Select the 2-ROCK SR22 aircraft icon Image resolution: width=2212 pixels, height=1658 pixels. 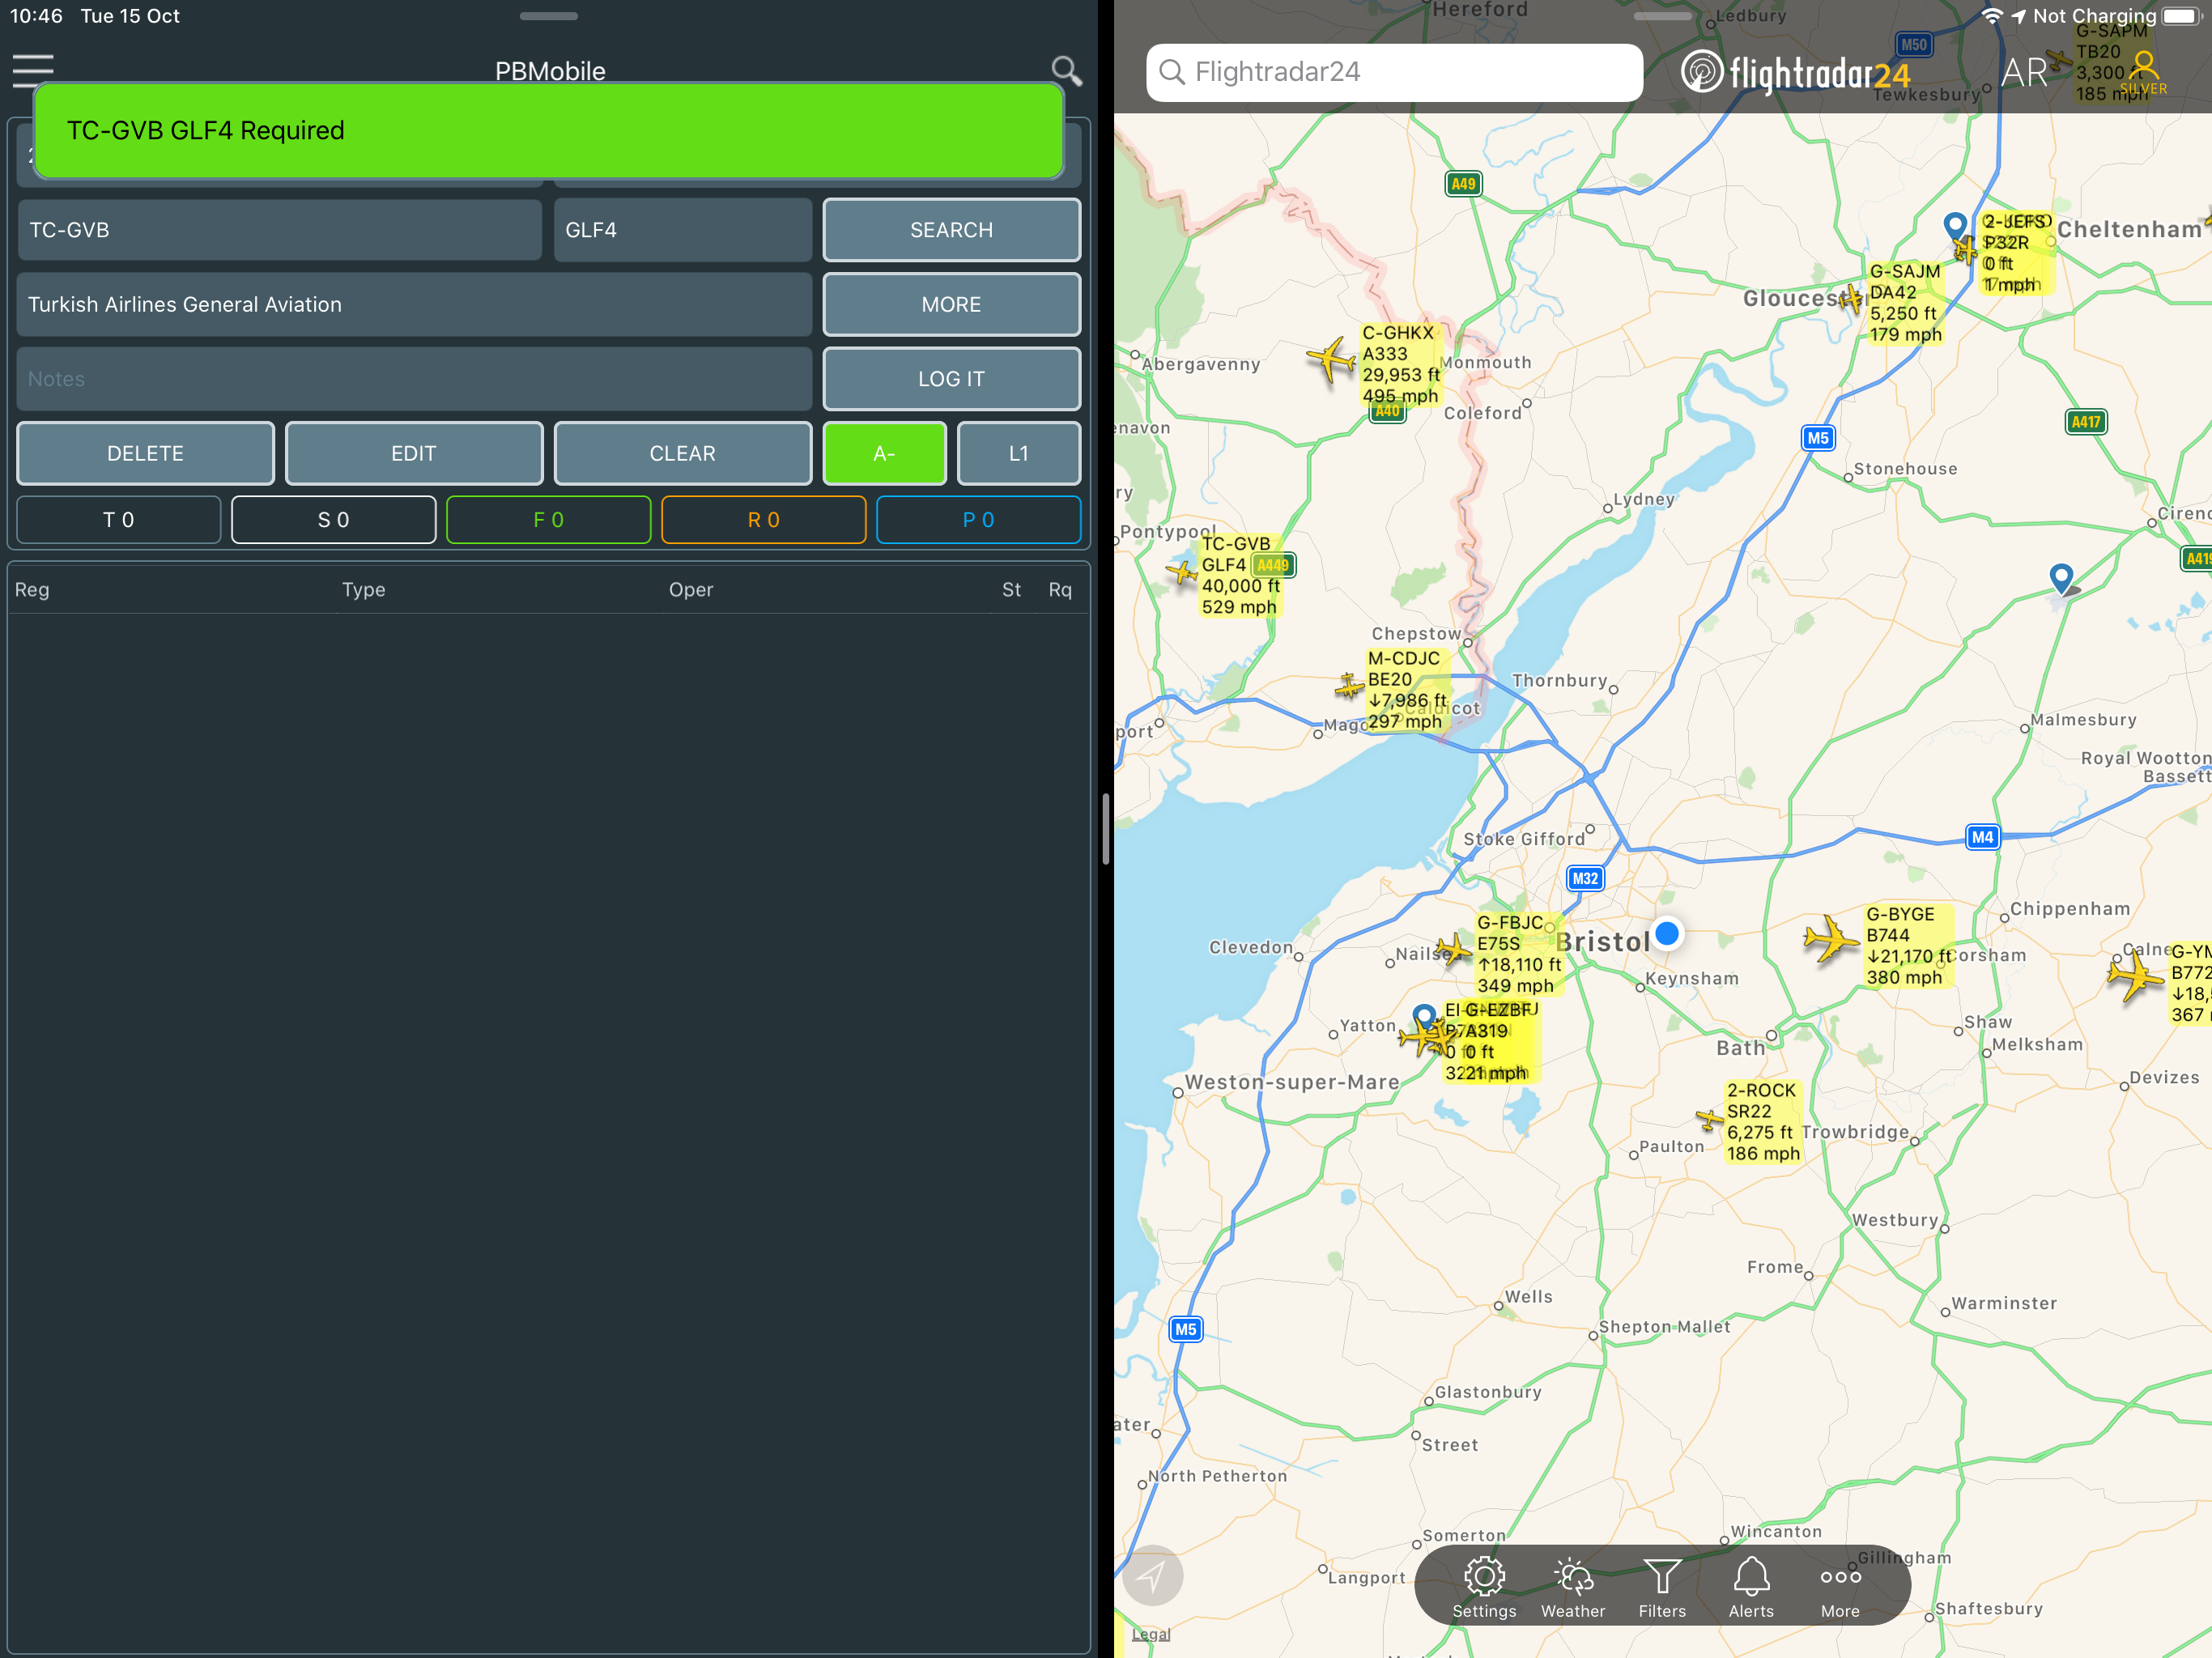point(1709,1118)
